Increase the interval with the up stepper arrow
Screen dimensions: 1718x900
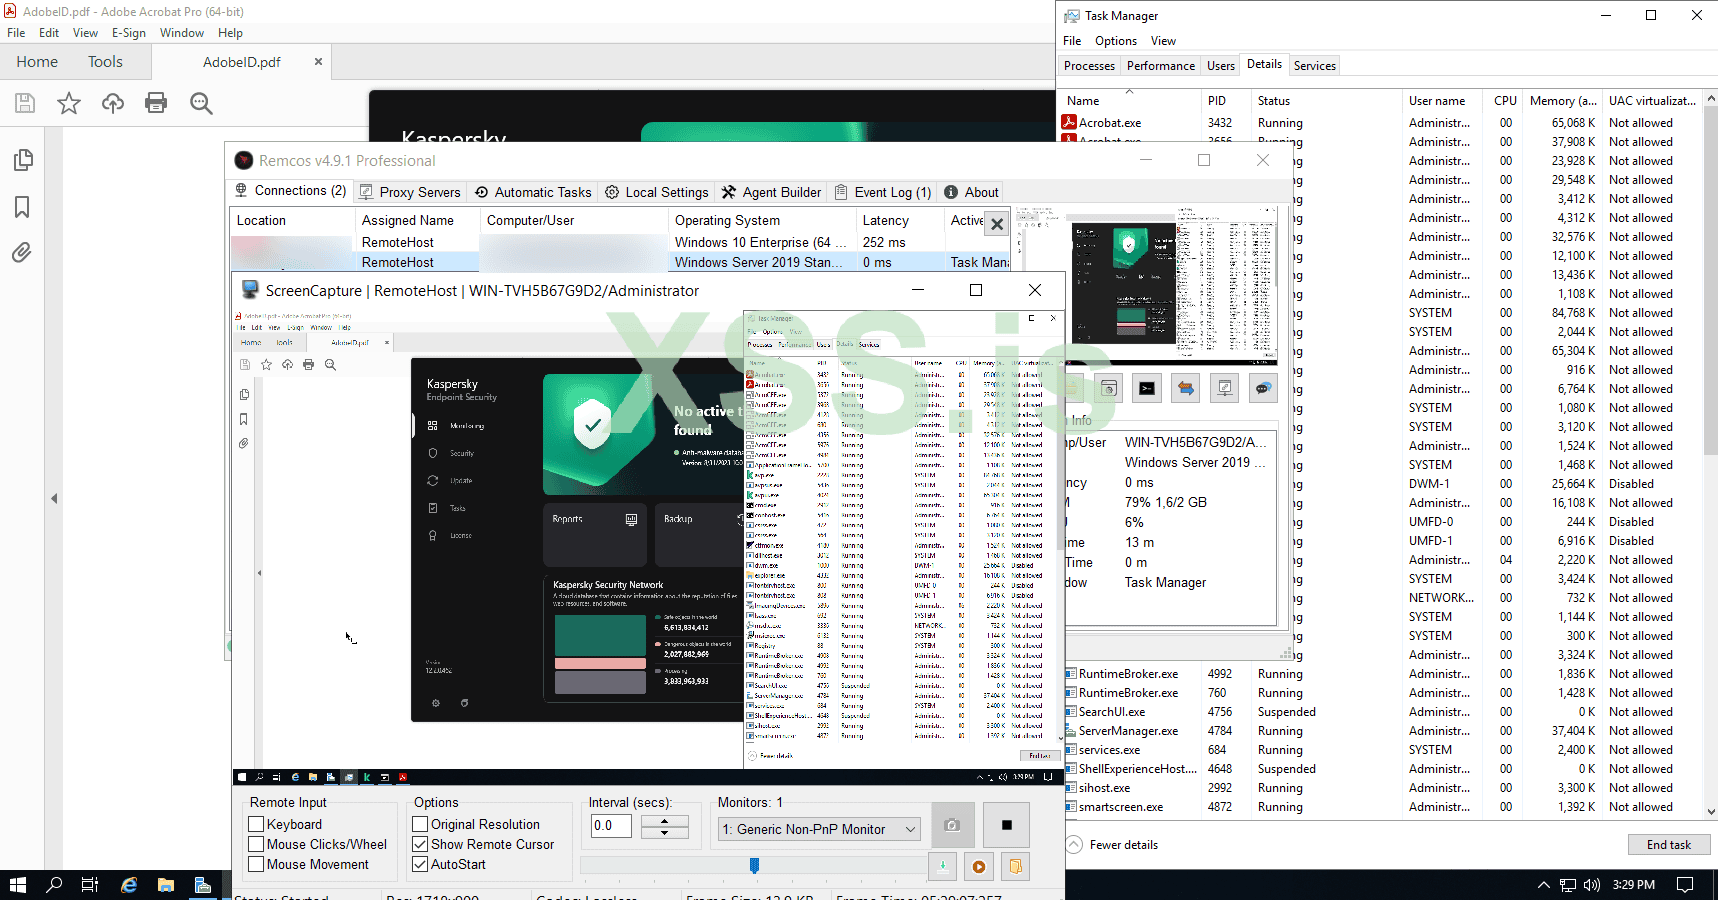[665, 820]
